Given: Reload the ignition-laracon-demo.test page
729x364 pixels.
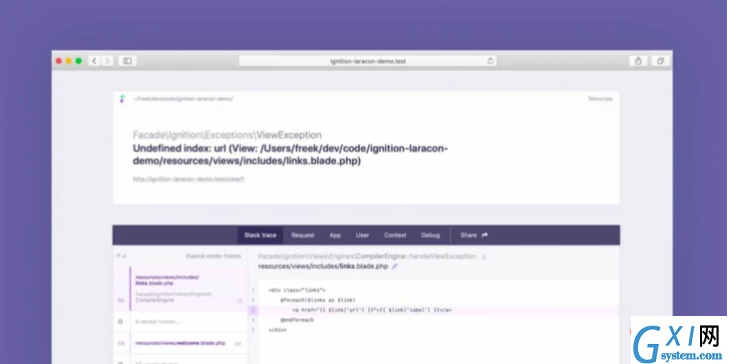Looking at the screenshot, I should coord(490,61).
